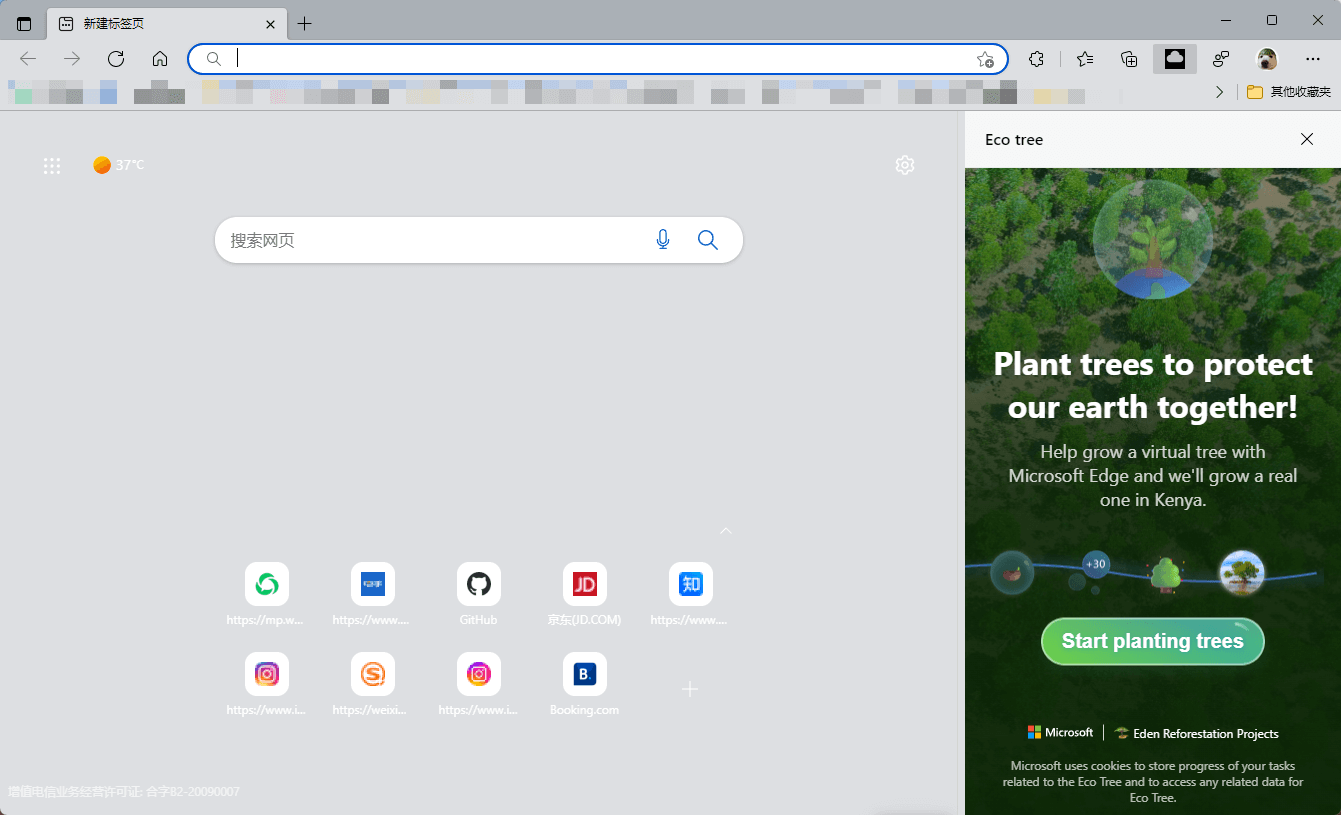
Task: Add this page to favorites
Action: [985, 59]
